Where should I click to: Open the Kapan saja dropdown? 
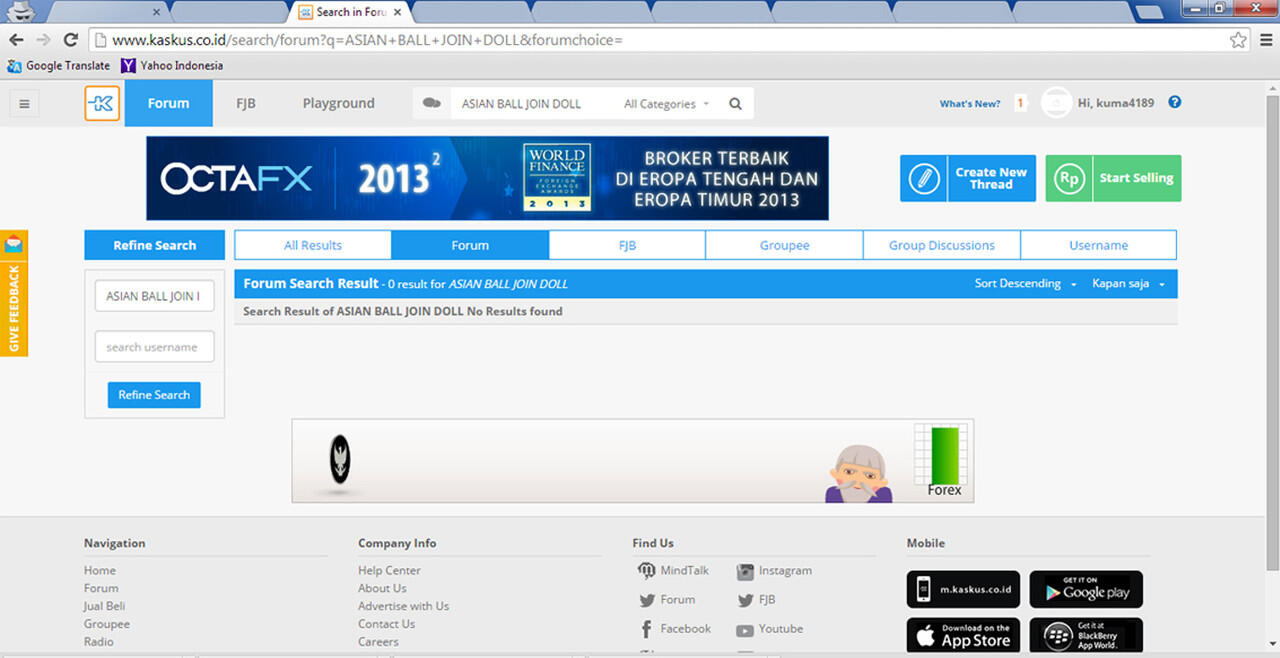click(1129, 284)
